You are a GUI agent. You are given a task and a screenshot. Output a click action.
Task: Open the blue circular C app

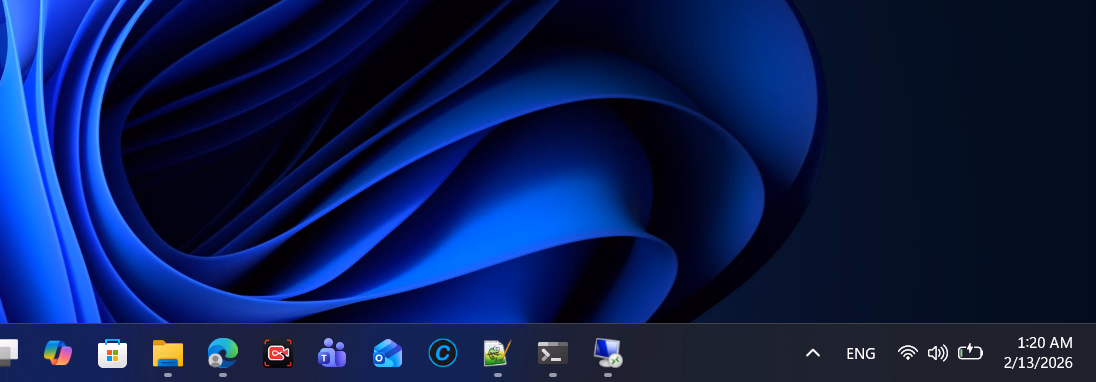coord(442,353)
